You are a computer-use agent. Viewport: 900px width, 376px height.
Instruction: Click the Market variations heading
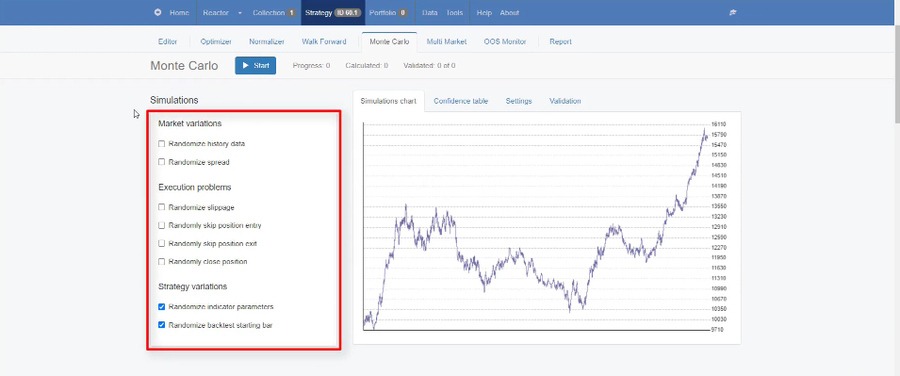[190, 123]
